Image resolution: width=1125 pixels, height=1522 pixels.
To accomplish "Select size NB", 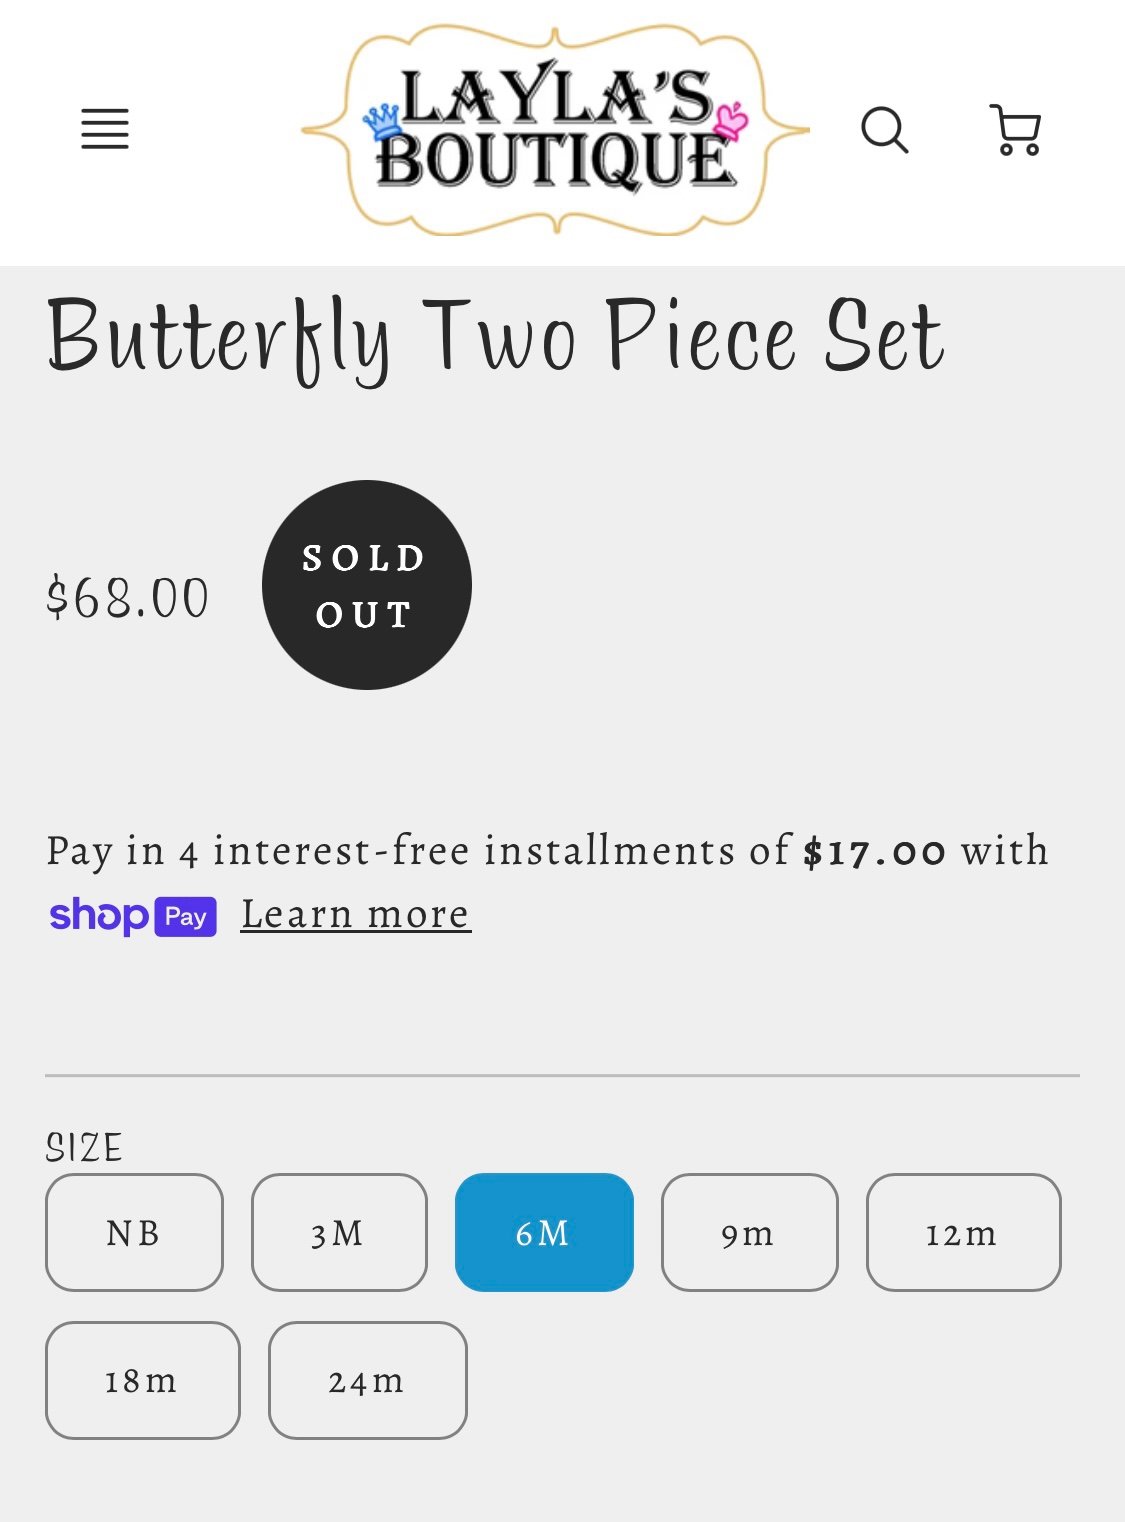I will [x=134, y=1232].
